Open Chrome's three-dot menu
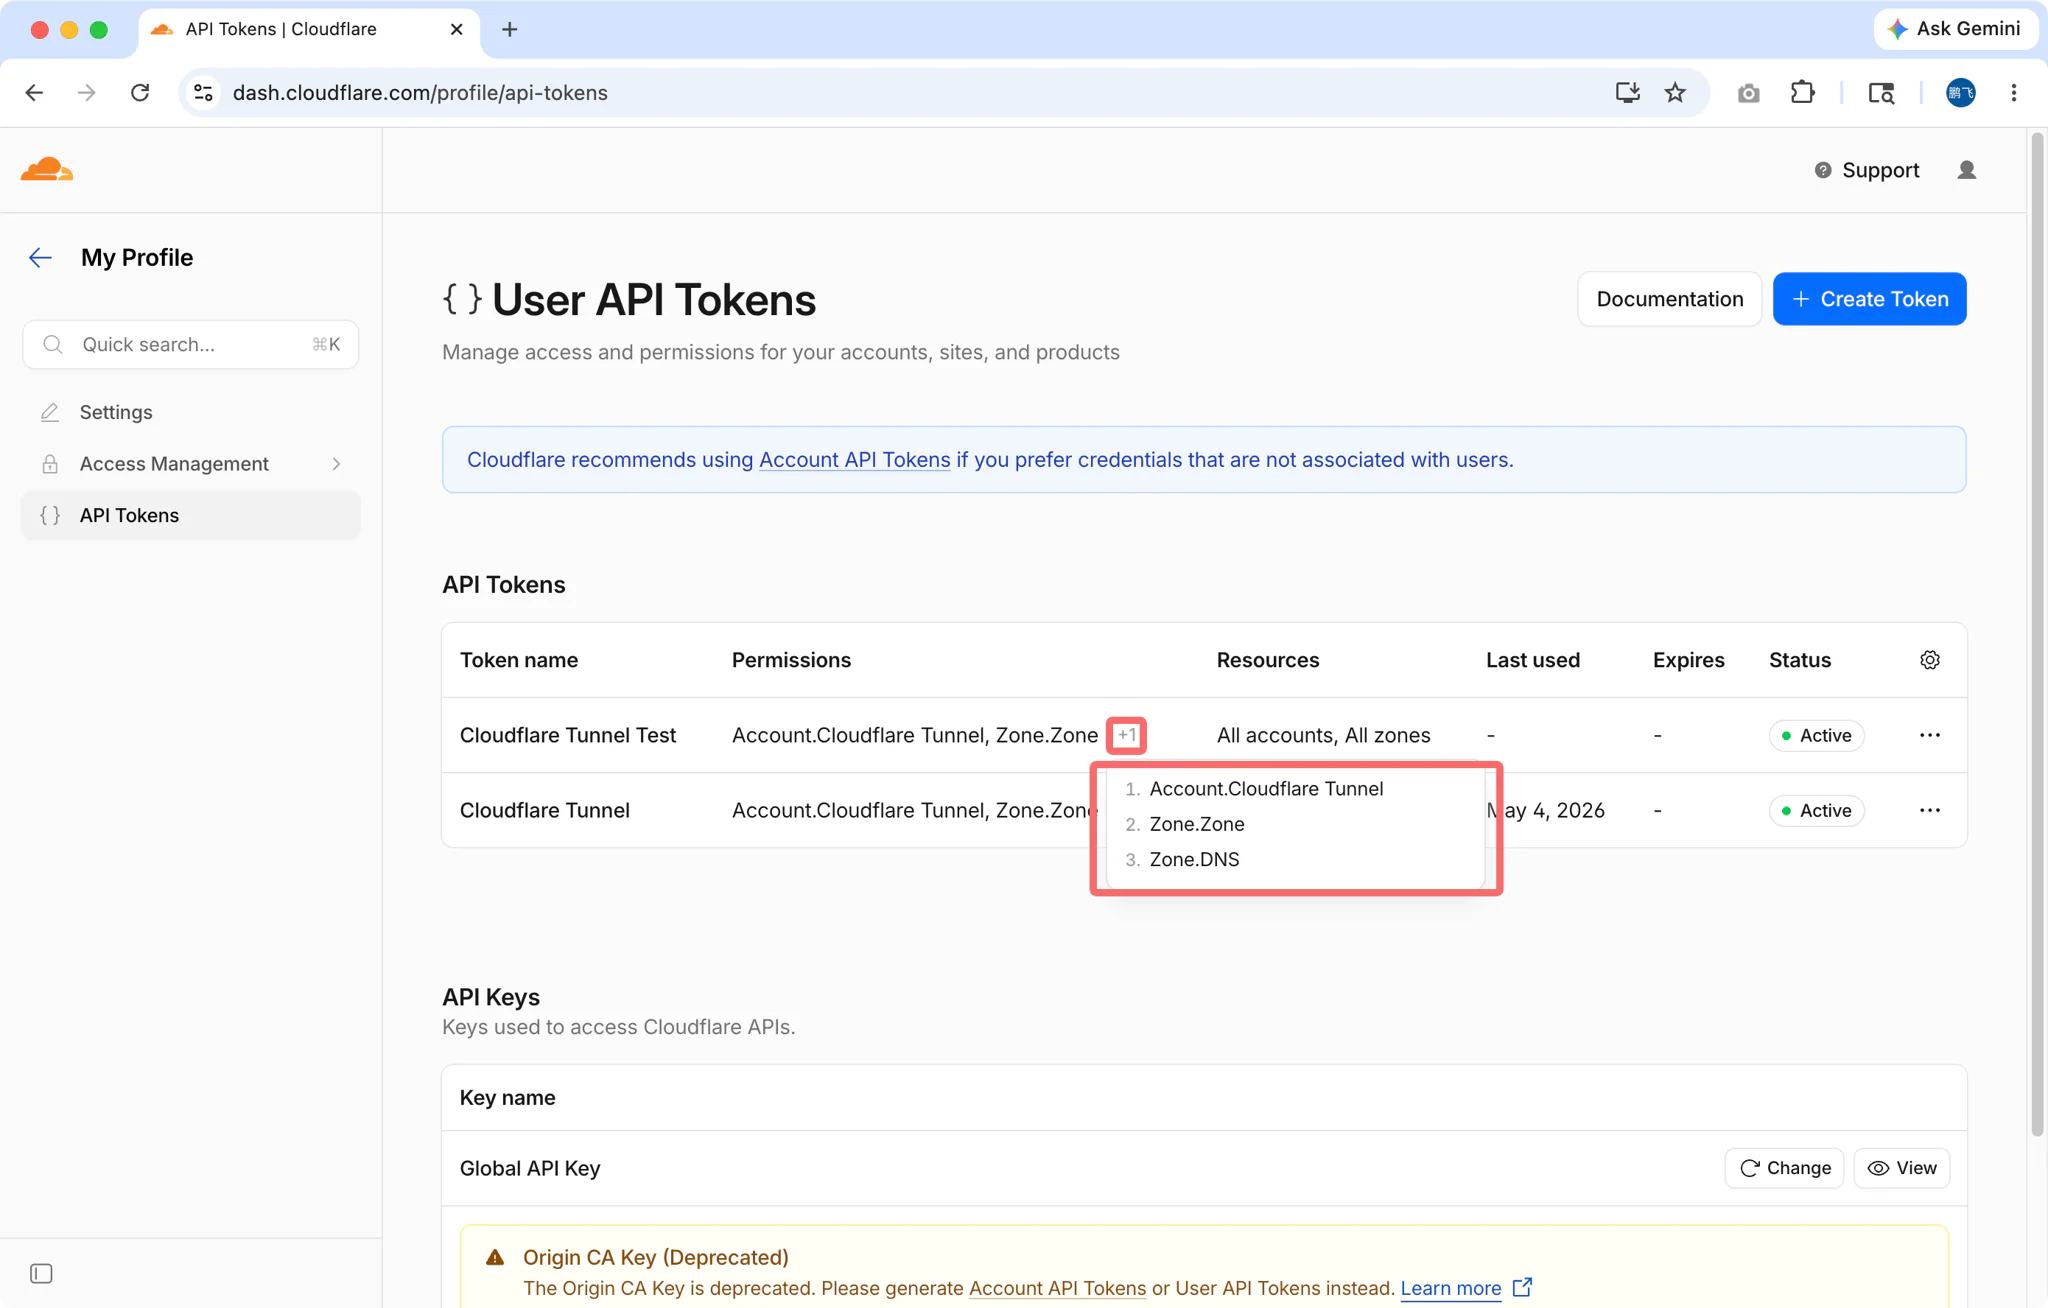 tap(2014, 93)
